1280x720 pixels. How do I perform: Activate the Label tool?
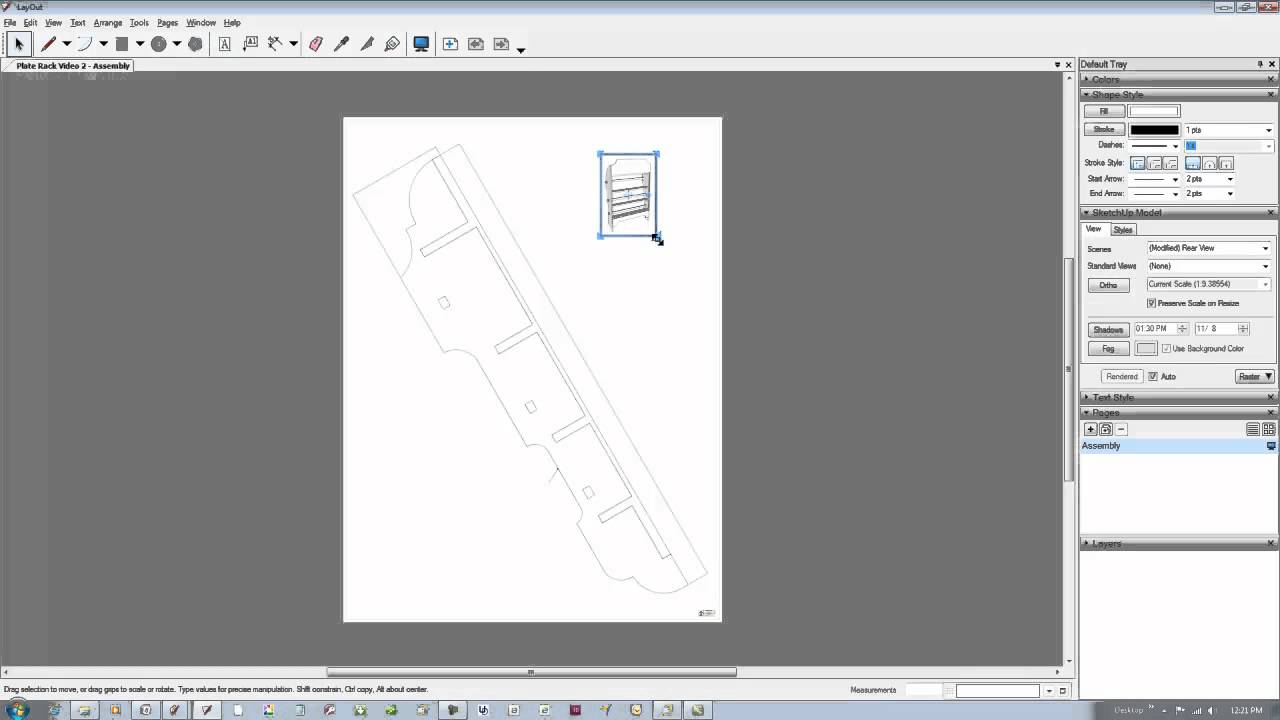250,44
